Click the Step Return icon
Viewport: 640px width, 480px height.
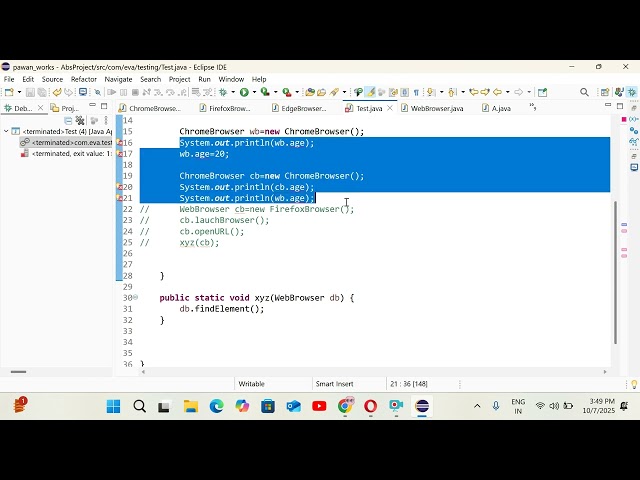[183, 92]
